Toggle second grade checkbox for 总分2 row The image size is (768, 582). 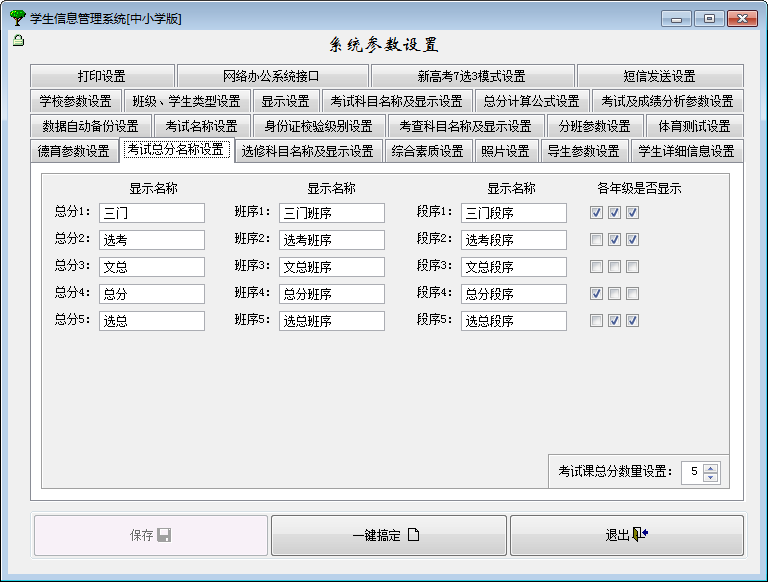[x=615, y=240]
